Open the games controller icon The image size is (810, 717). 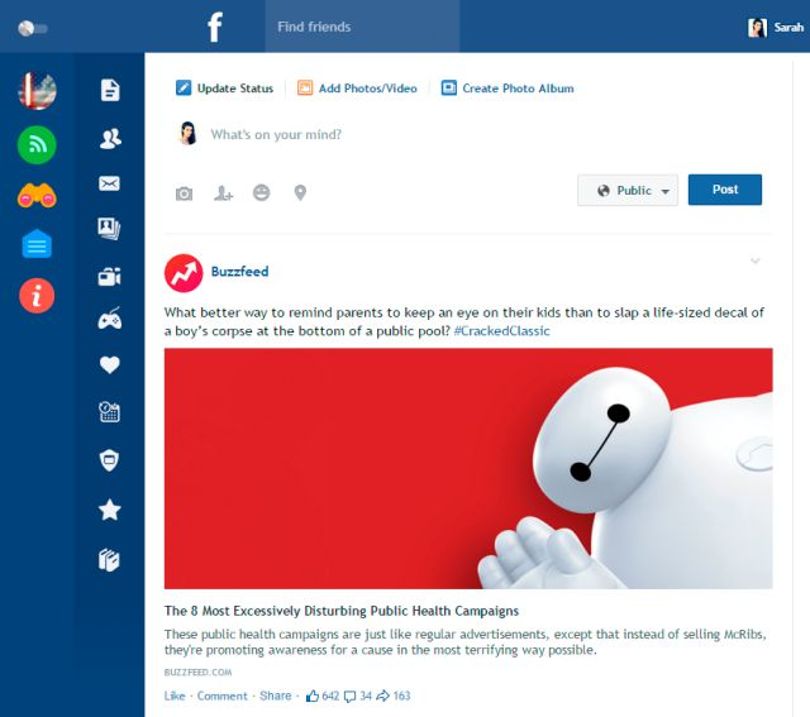click(x=110, y=318)
